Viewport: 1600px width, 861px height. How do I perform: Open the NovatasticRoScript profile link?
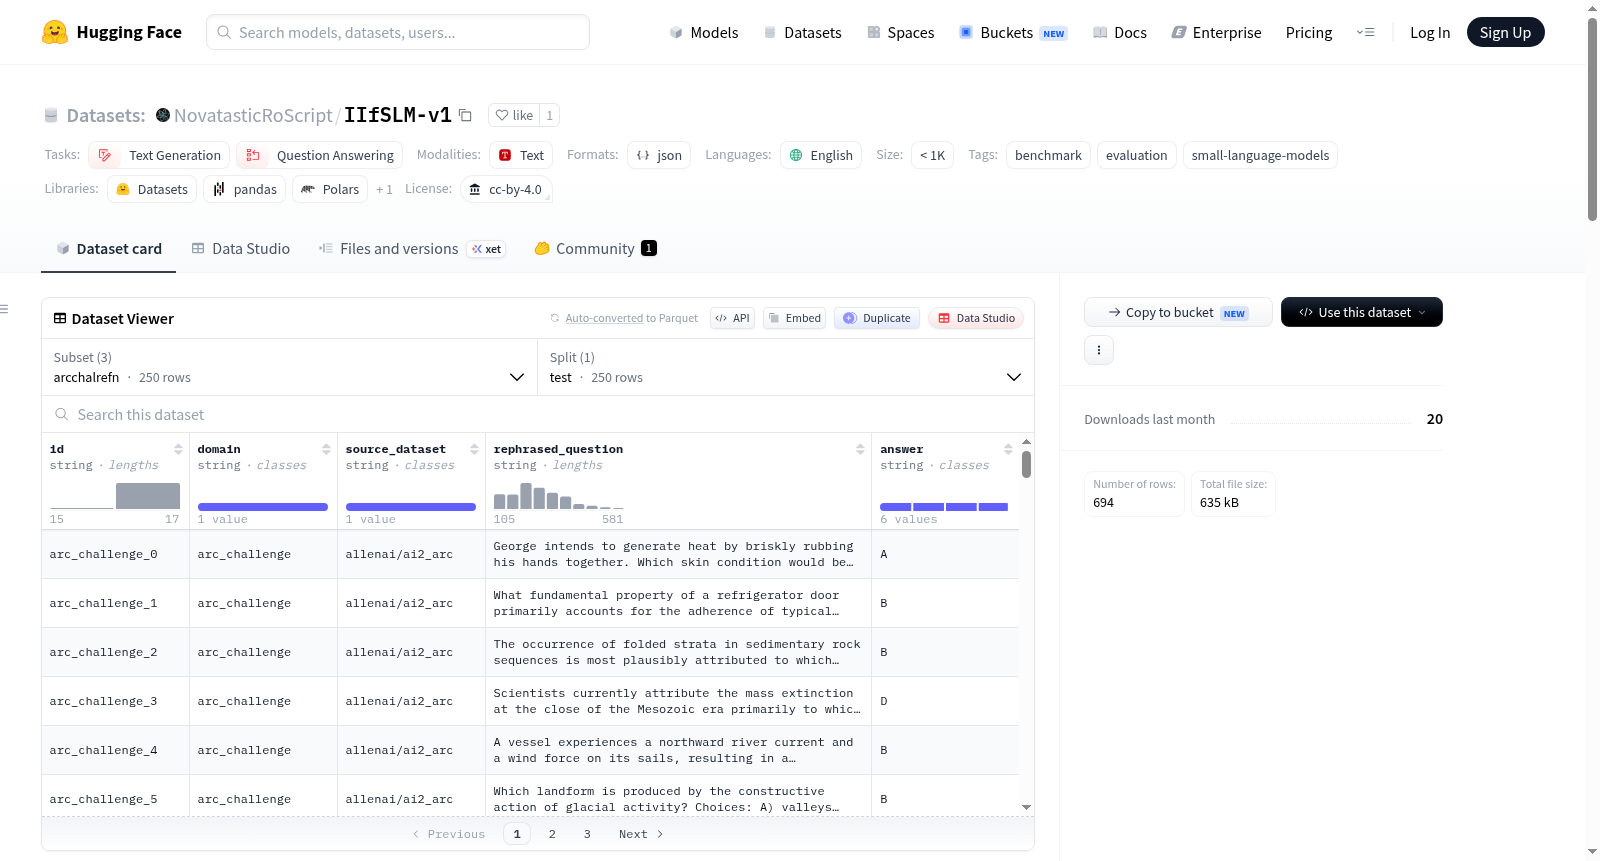click(x=253, y=115)
